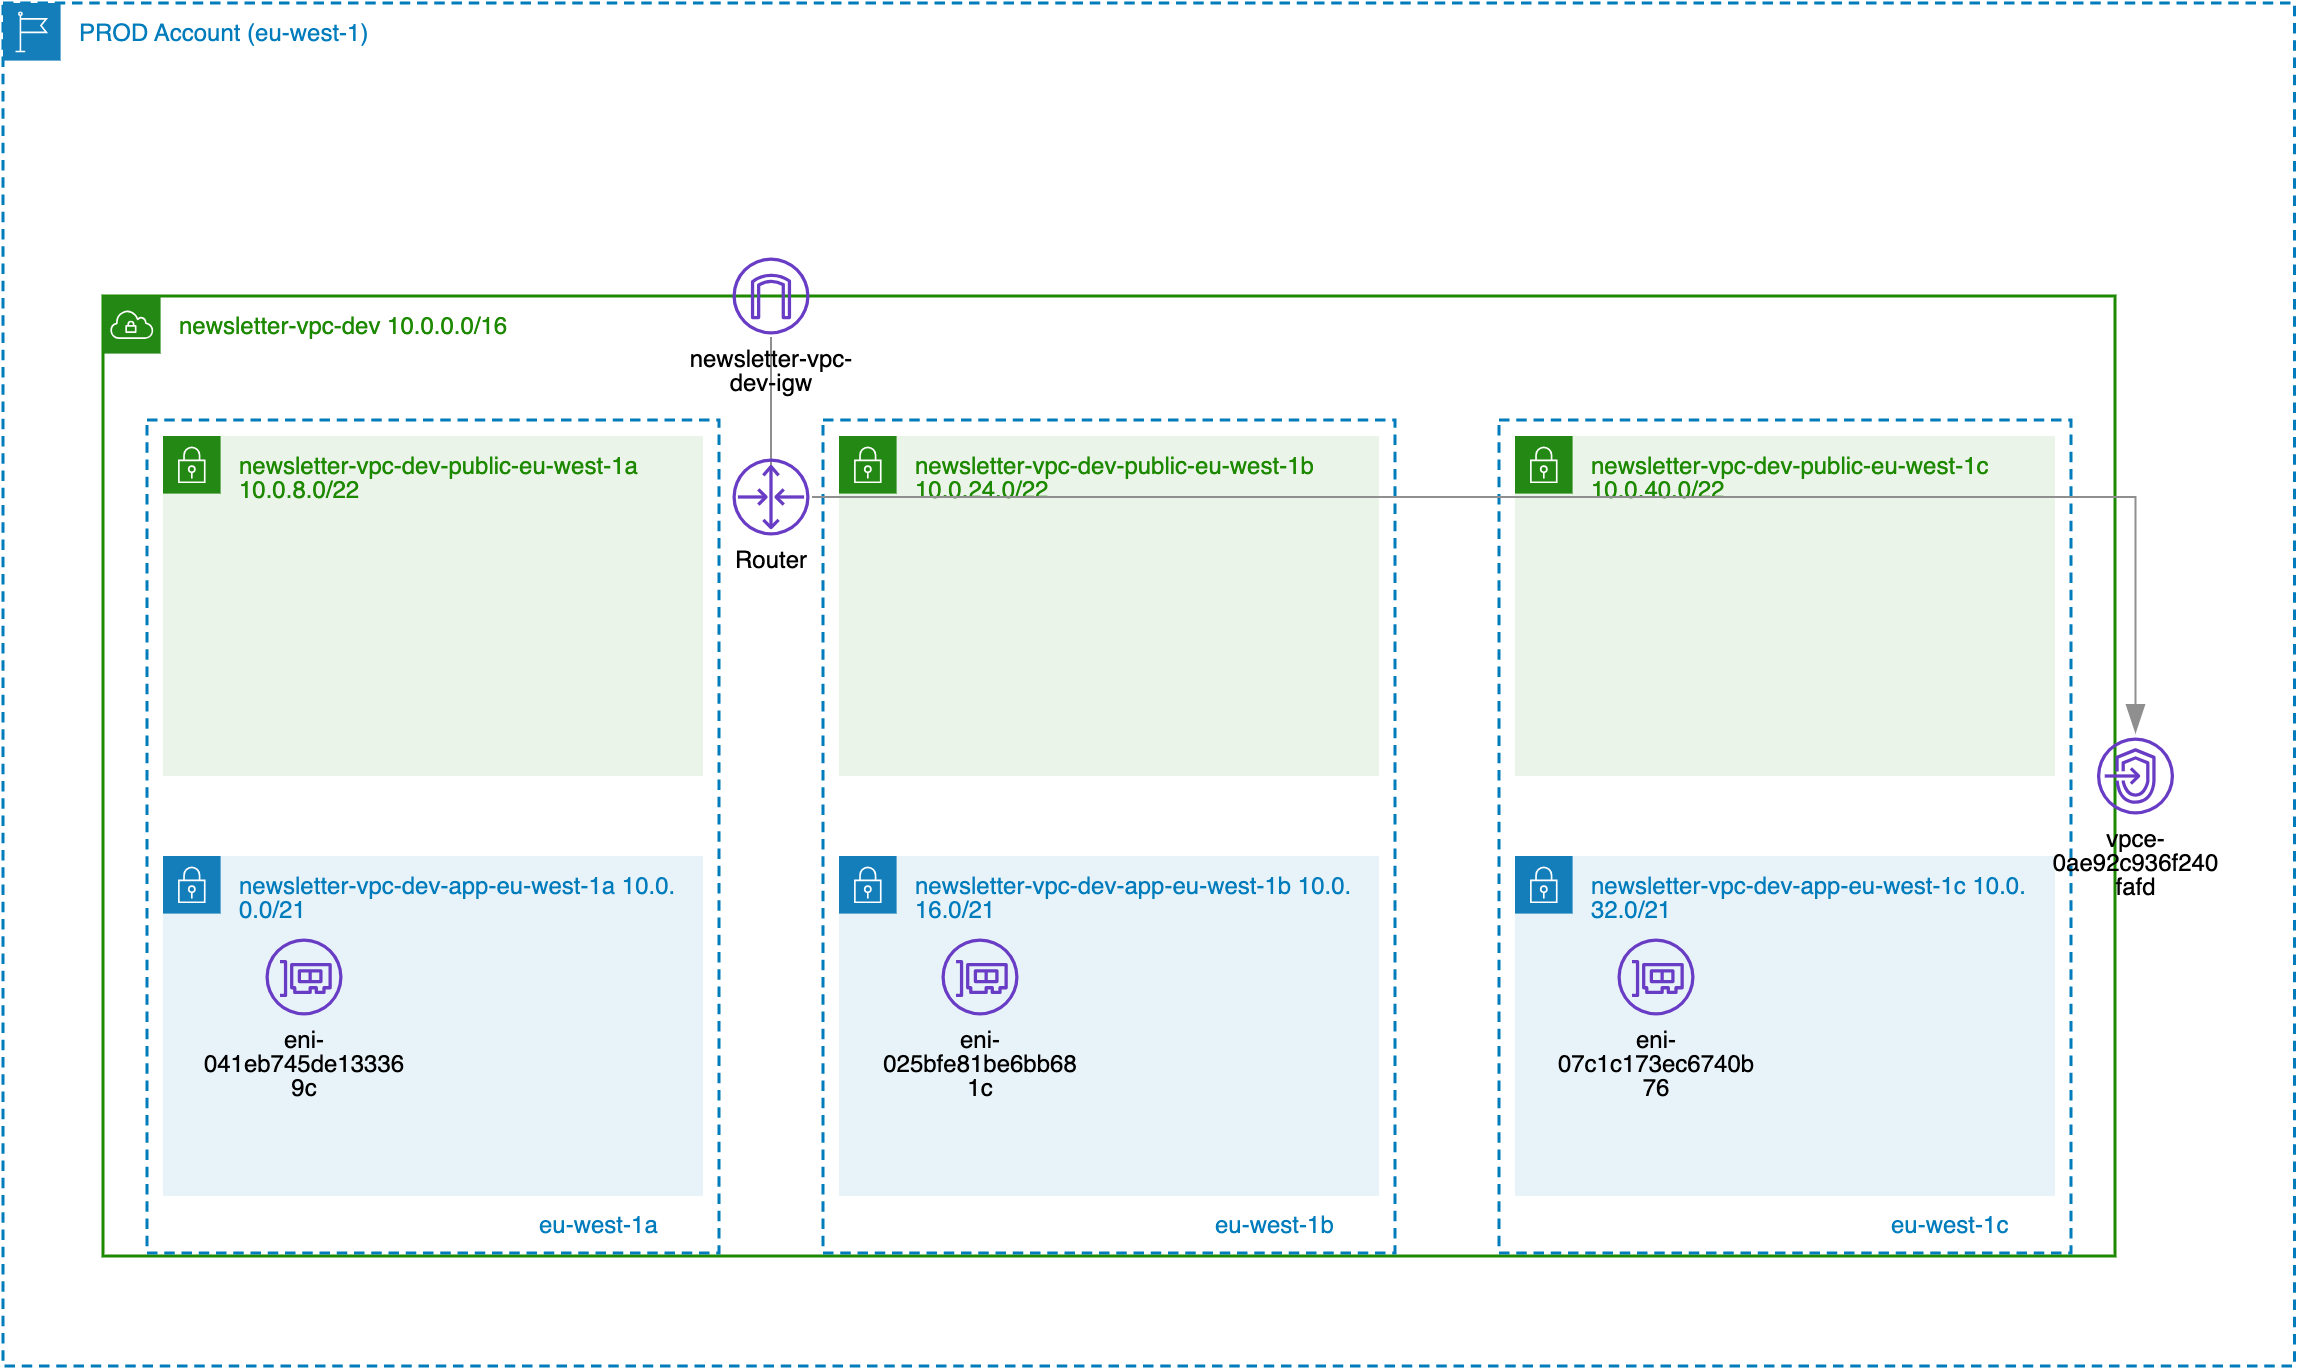2298x1370 pixels.
Task: Click the app eu-west-1c subnet lock icon
Action: (1544, 885)
